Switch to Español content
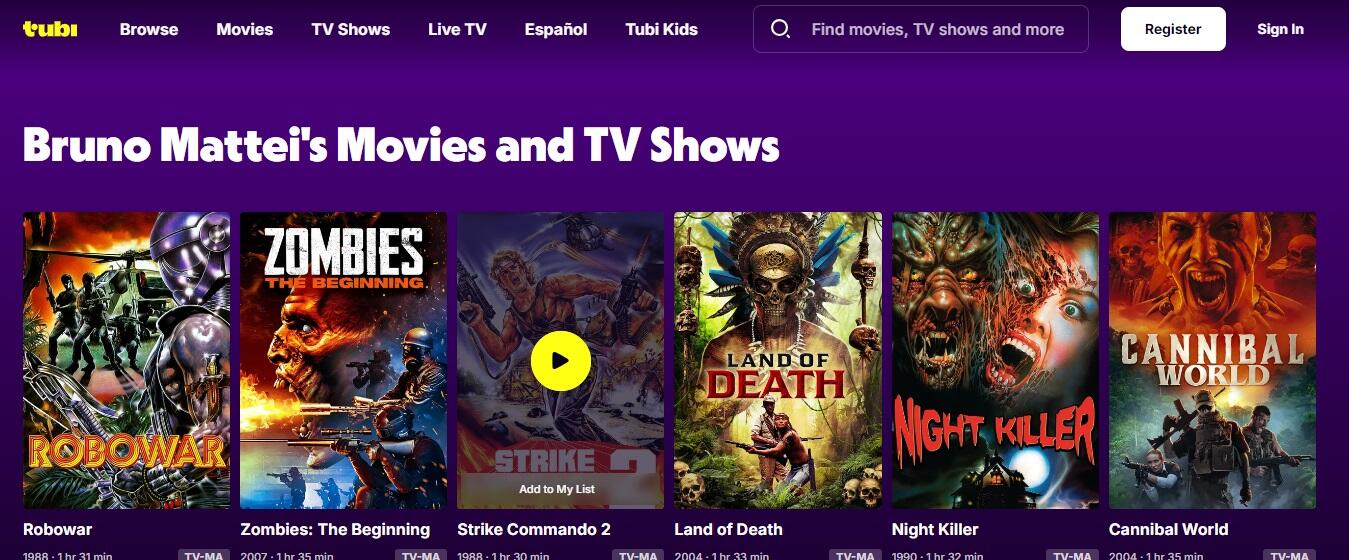The height and width of the screenshot is (560, 1349). click(x=556, y=29)
